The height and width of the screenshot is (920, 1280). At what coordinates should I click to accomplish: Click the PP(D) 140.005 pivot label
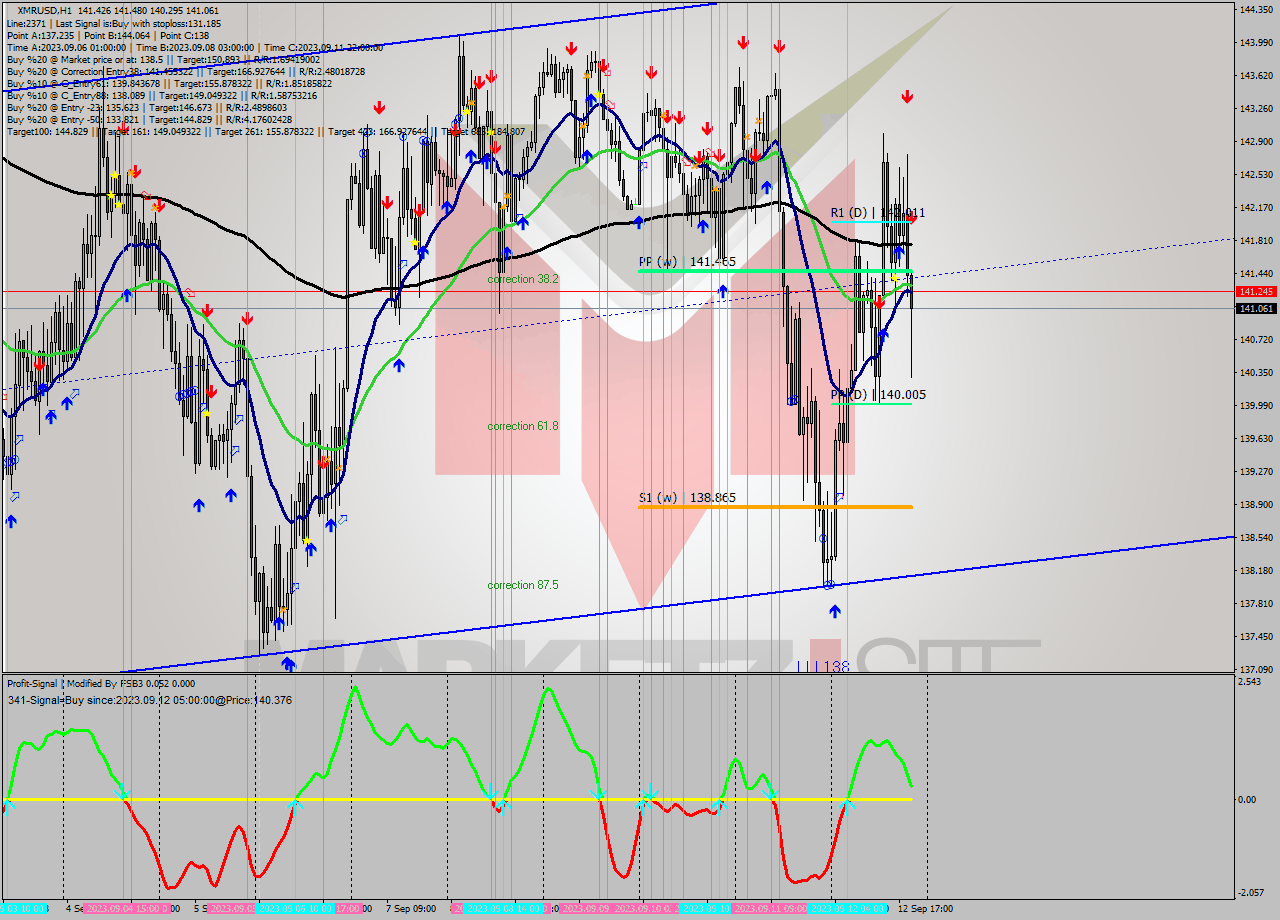point(878,395)
